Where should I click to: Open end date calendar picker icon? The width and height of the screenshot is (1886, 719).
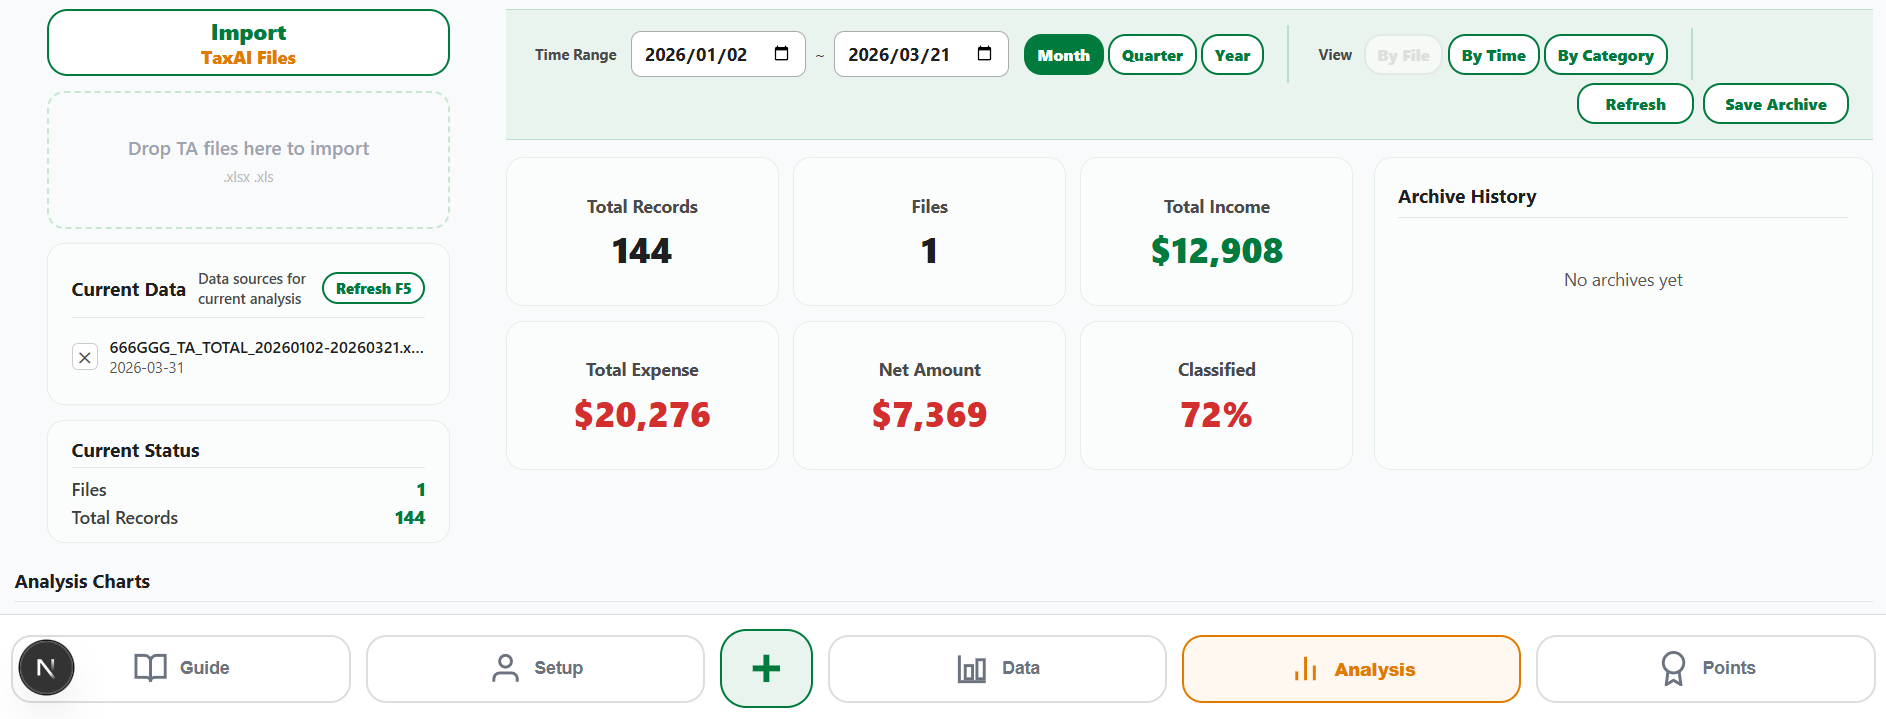tap(985, 54)
